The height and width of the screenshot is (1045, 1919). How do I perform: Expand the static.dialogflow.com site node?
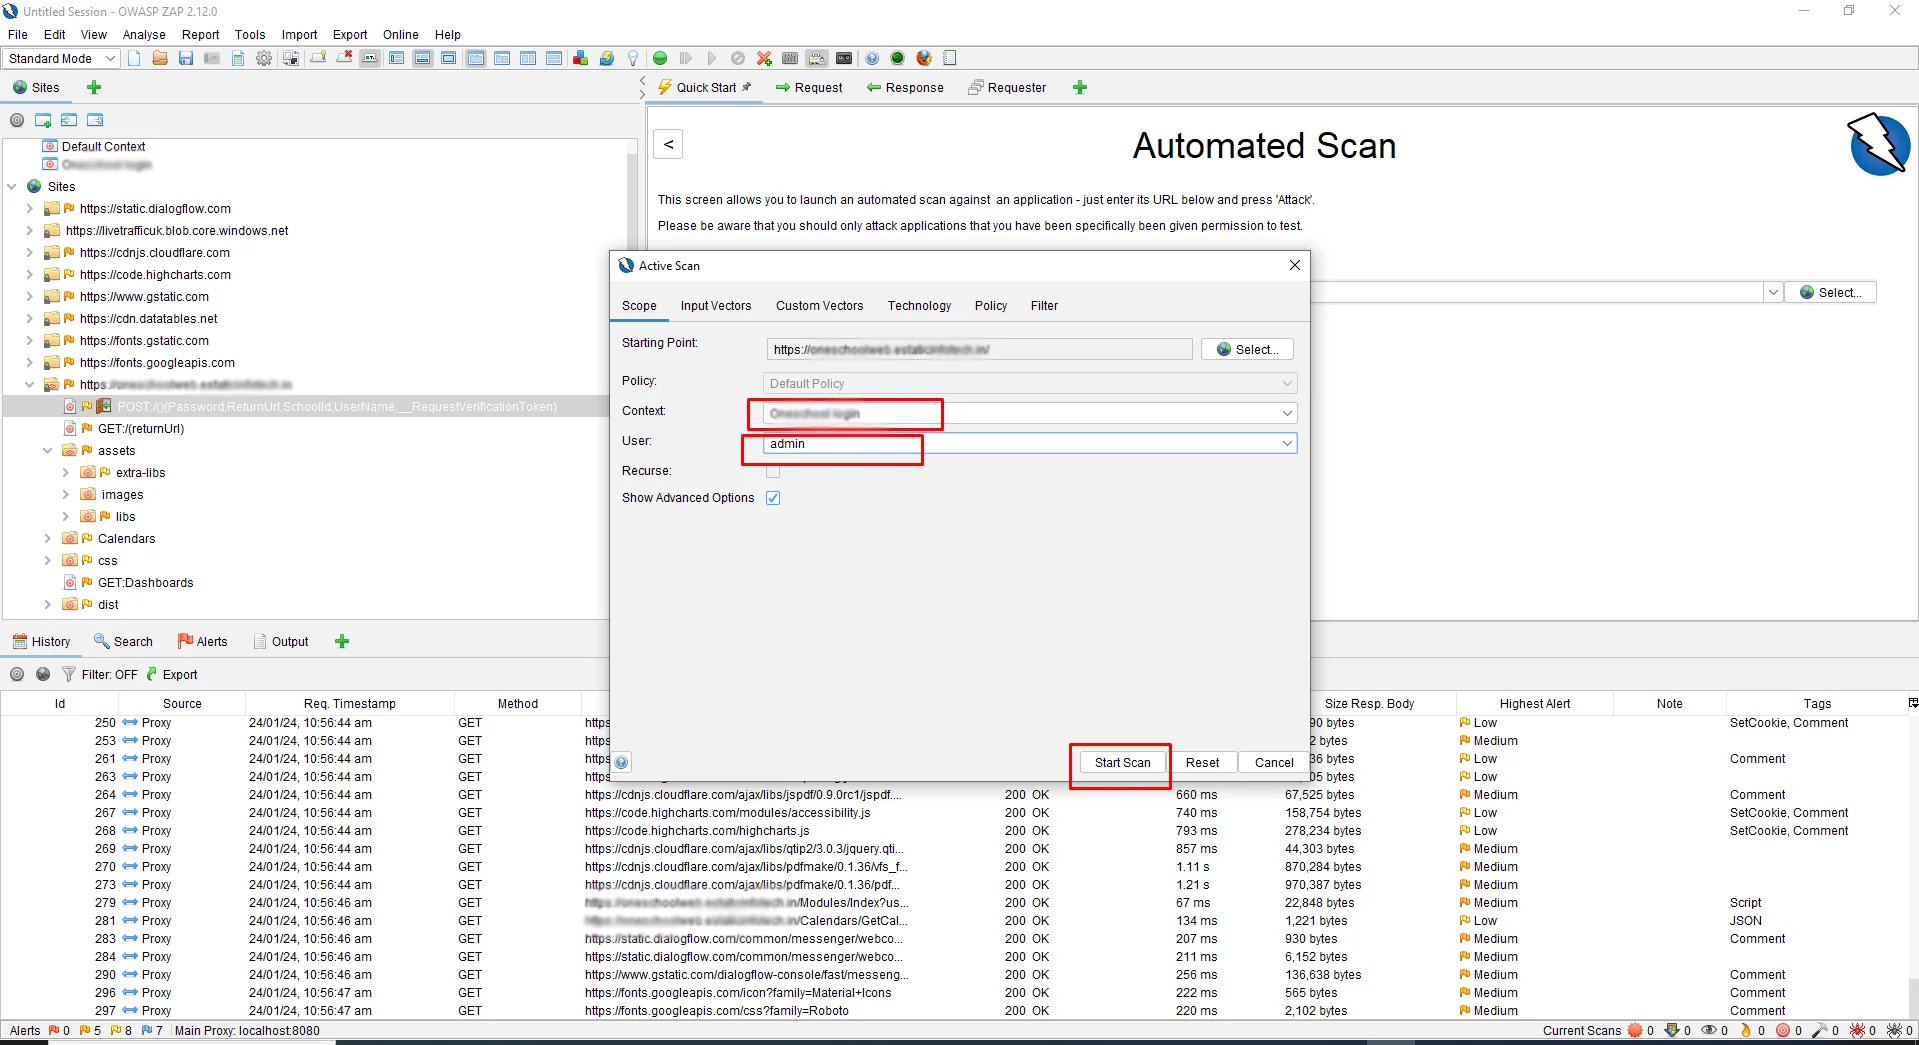tap(29, 209)
